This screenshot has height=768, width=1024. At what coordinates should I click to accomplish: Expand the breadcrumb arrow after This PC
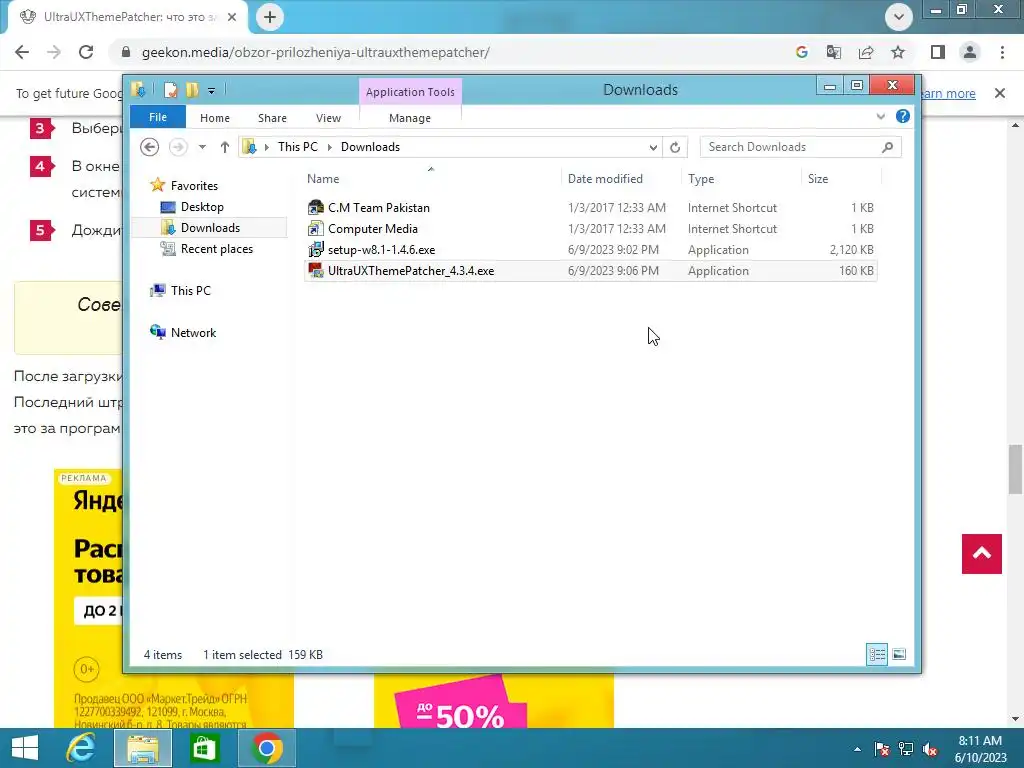[330, 147]
